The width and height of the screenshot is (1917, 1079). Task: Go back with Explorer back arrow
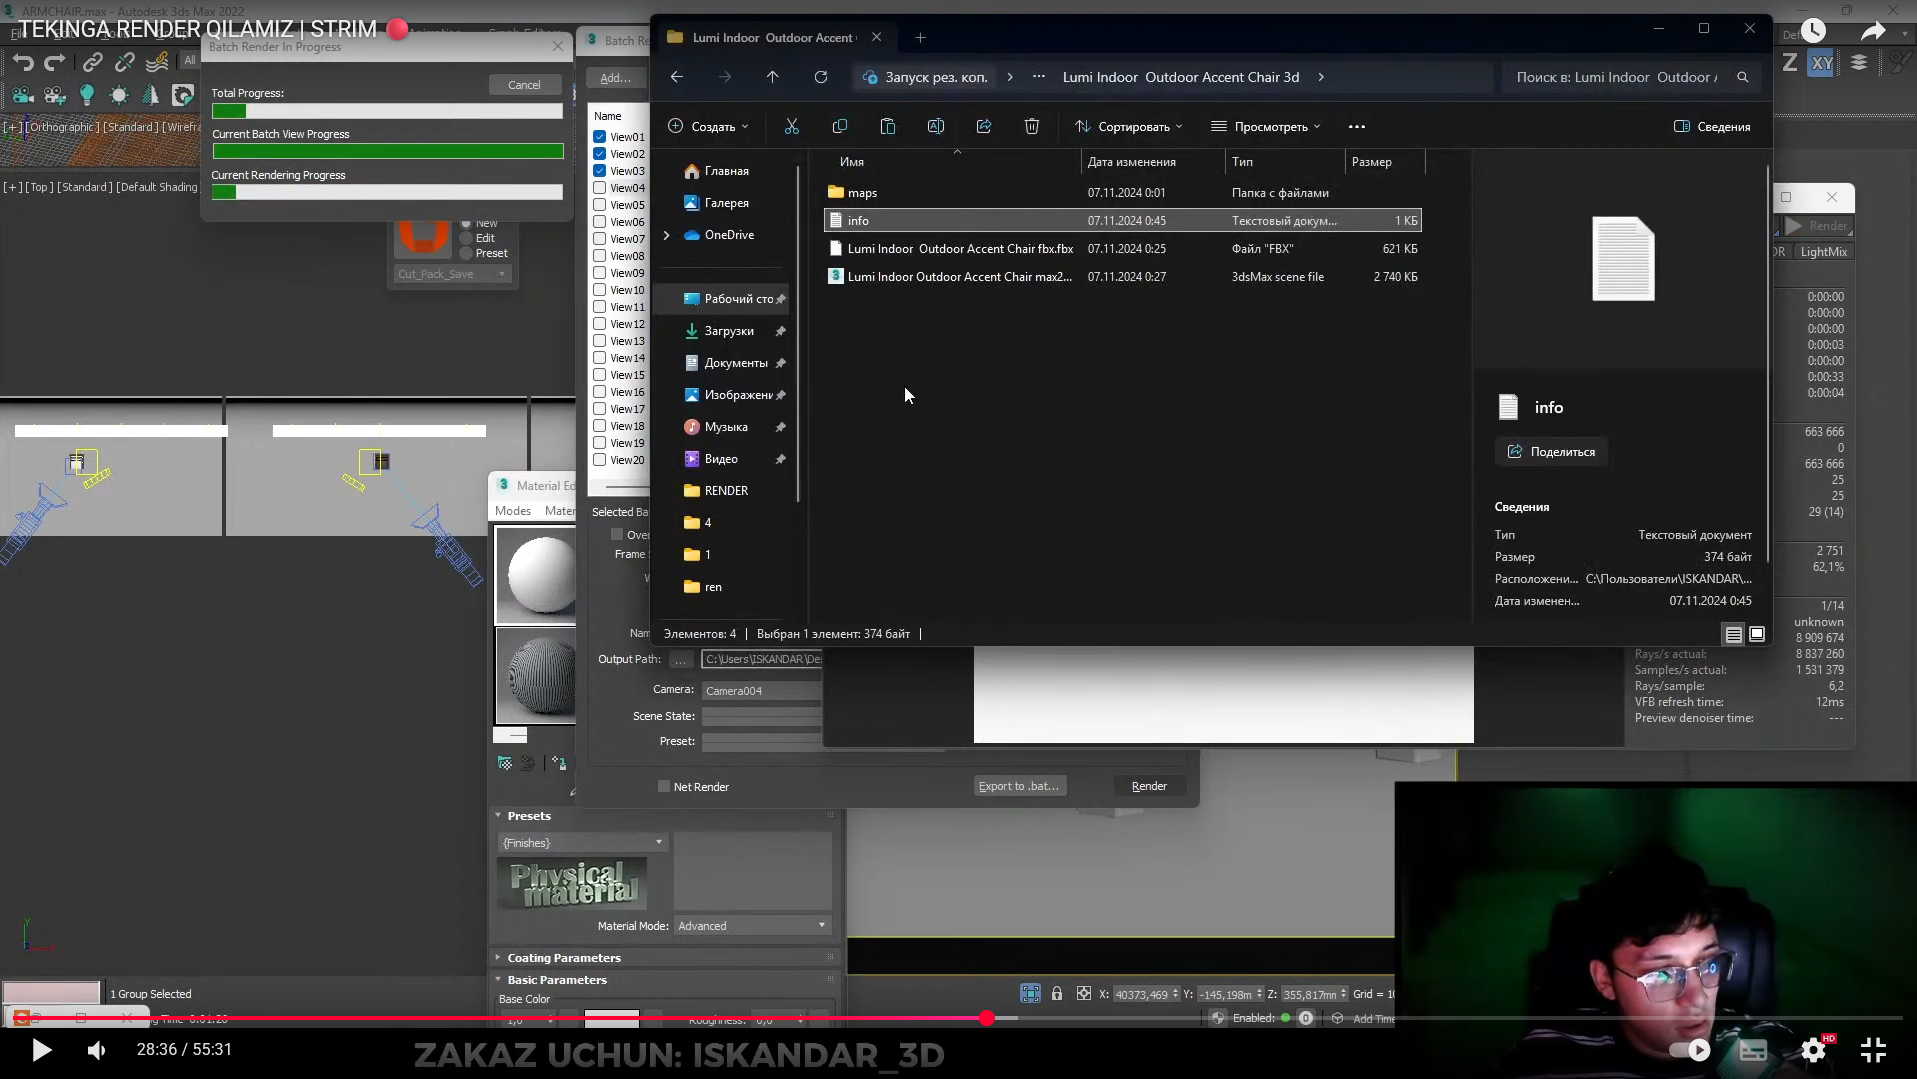tap(677, 77)
